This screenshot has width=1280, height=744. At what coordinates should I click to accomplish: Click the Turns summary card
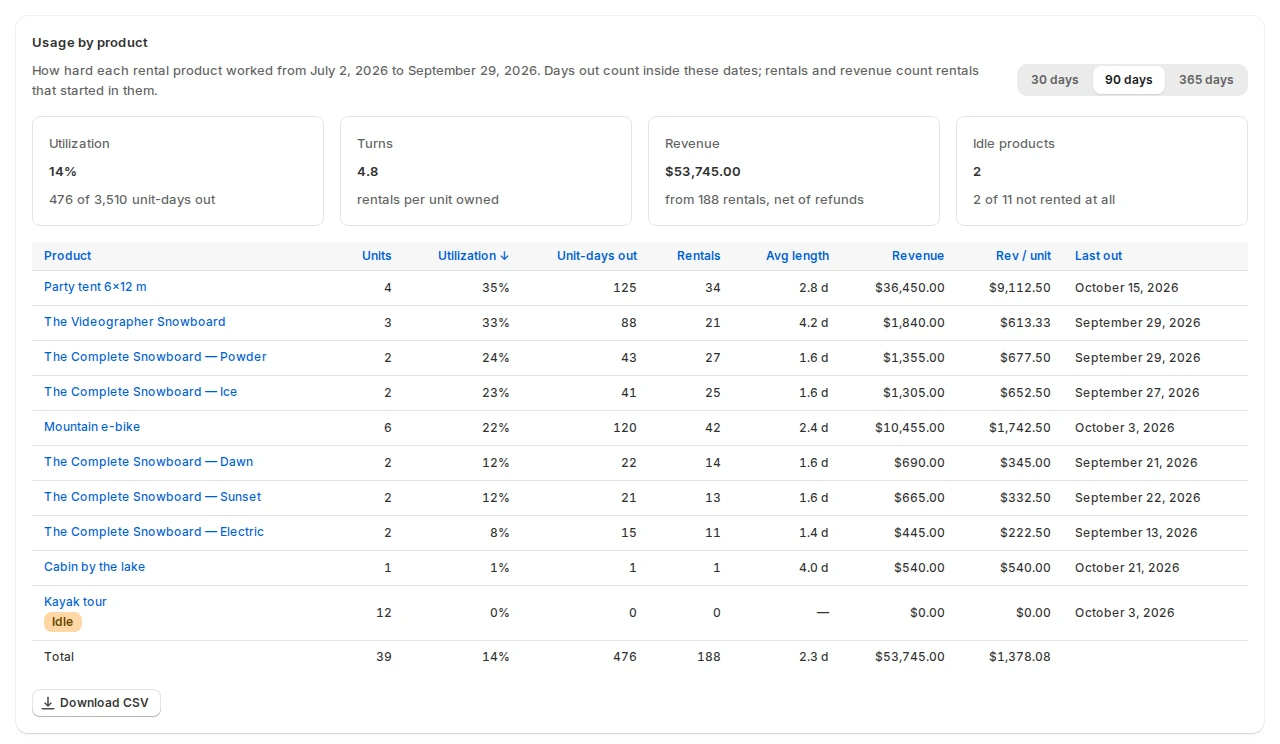click(486, 171)
